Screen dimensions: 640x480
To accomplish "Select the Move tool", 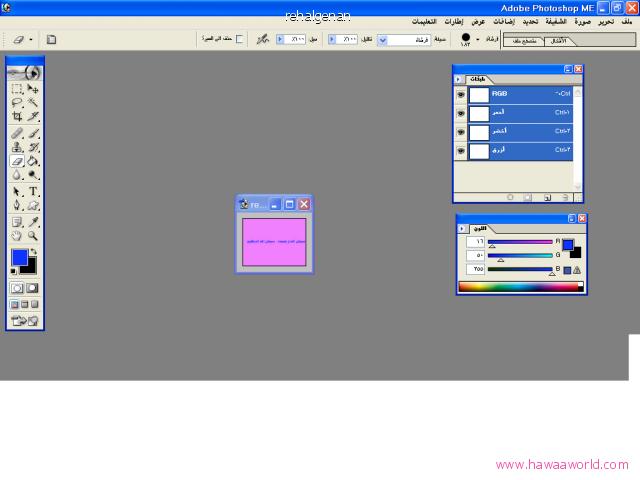I will pyautogui.click(x=33, y=89).
